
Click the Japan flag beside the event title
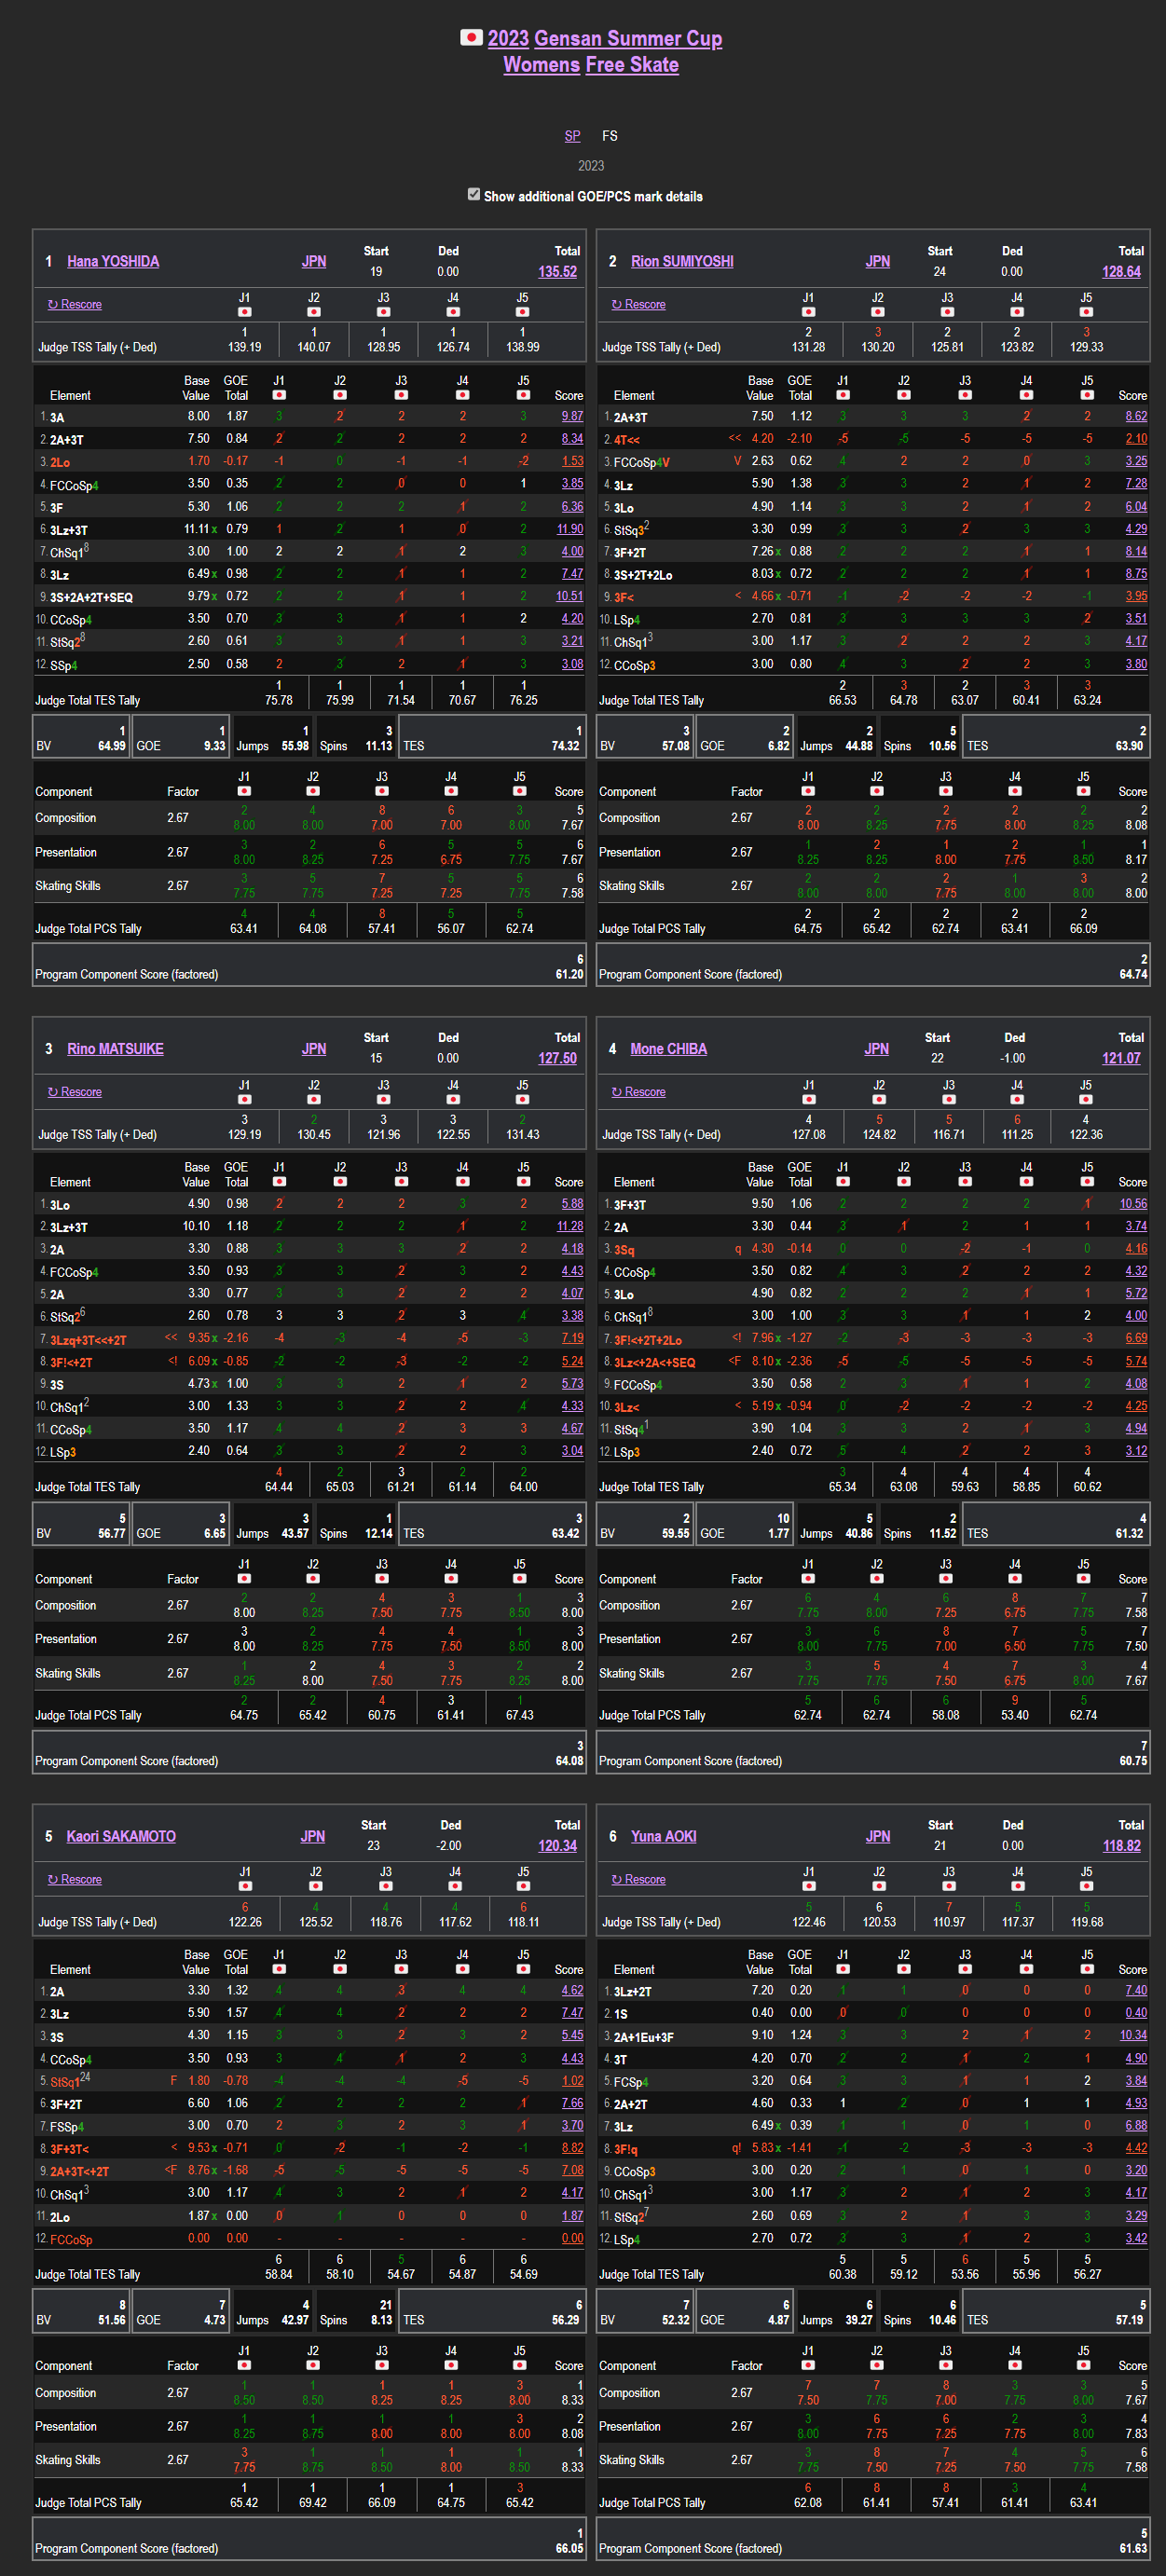(x=470, y=37)
